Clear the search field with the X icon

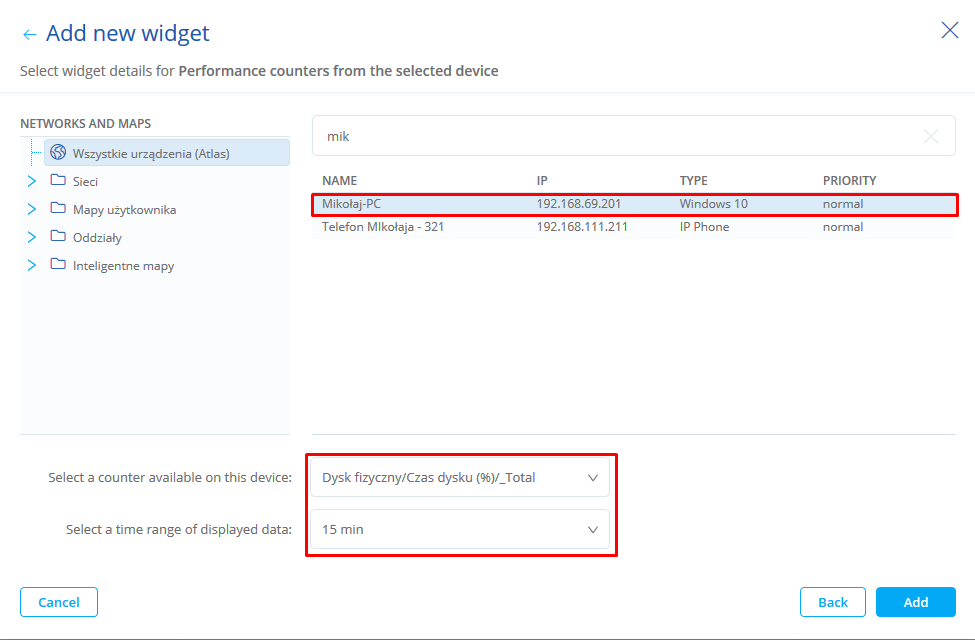point(930,136)
